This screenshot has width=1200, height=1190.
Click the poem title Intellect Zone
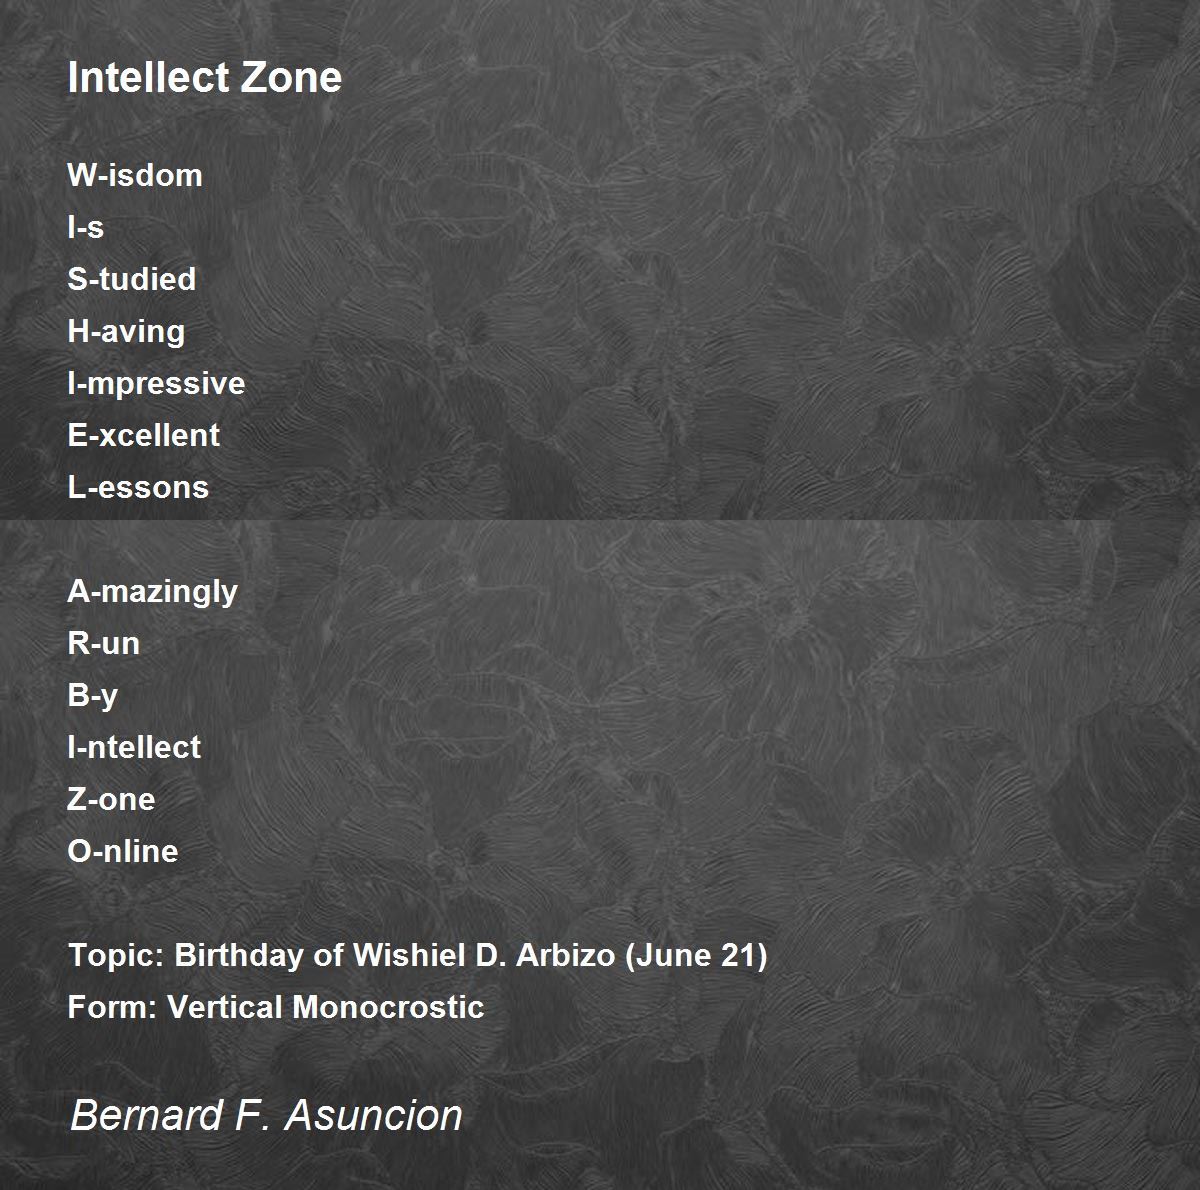205,77
